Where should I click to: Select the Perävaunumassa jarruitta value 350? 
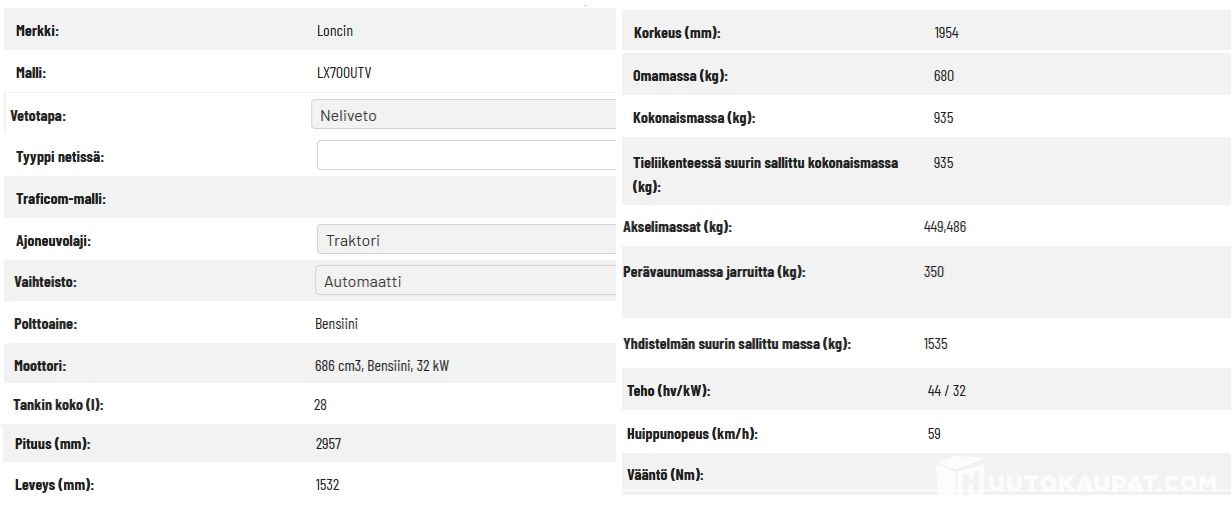[934, 271]
